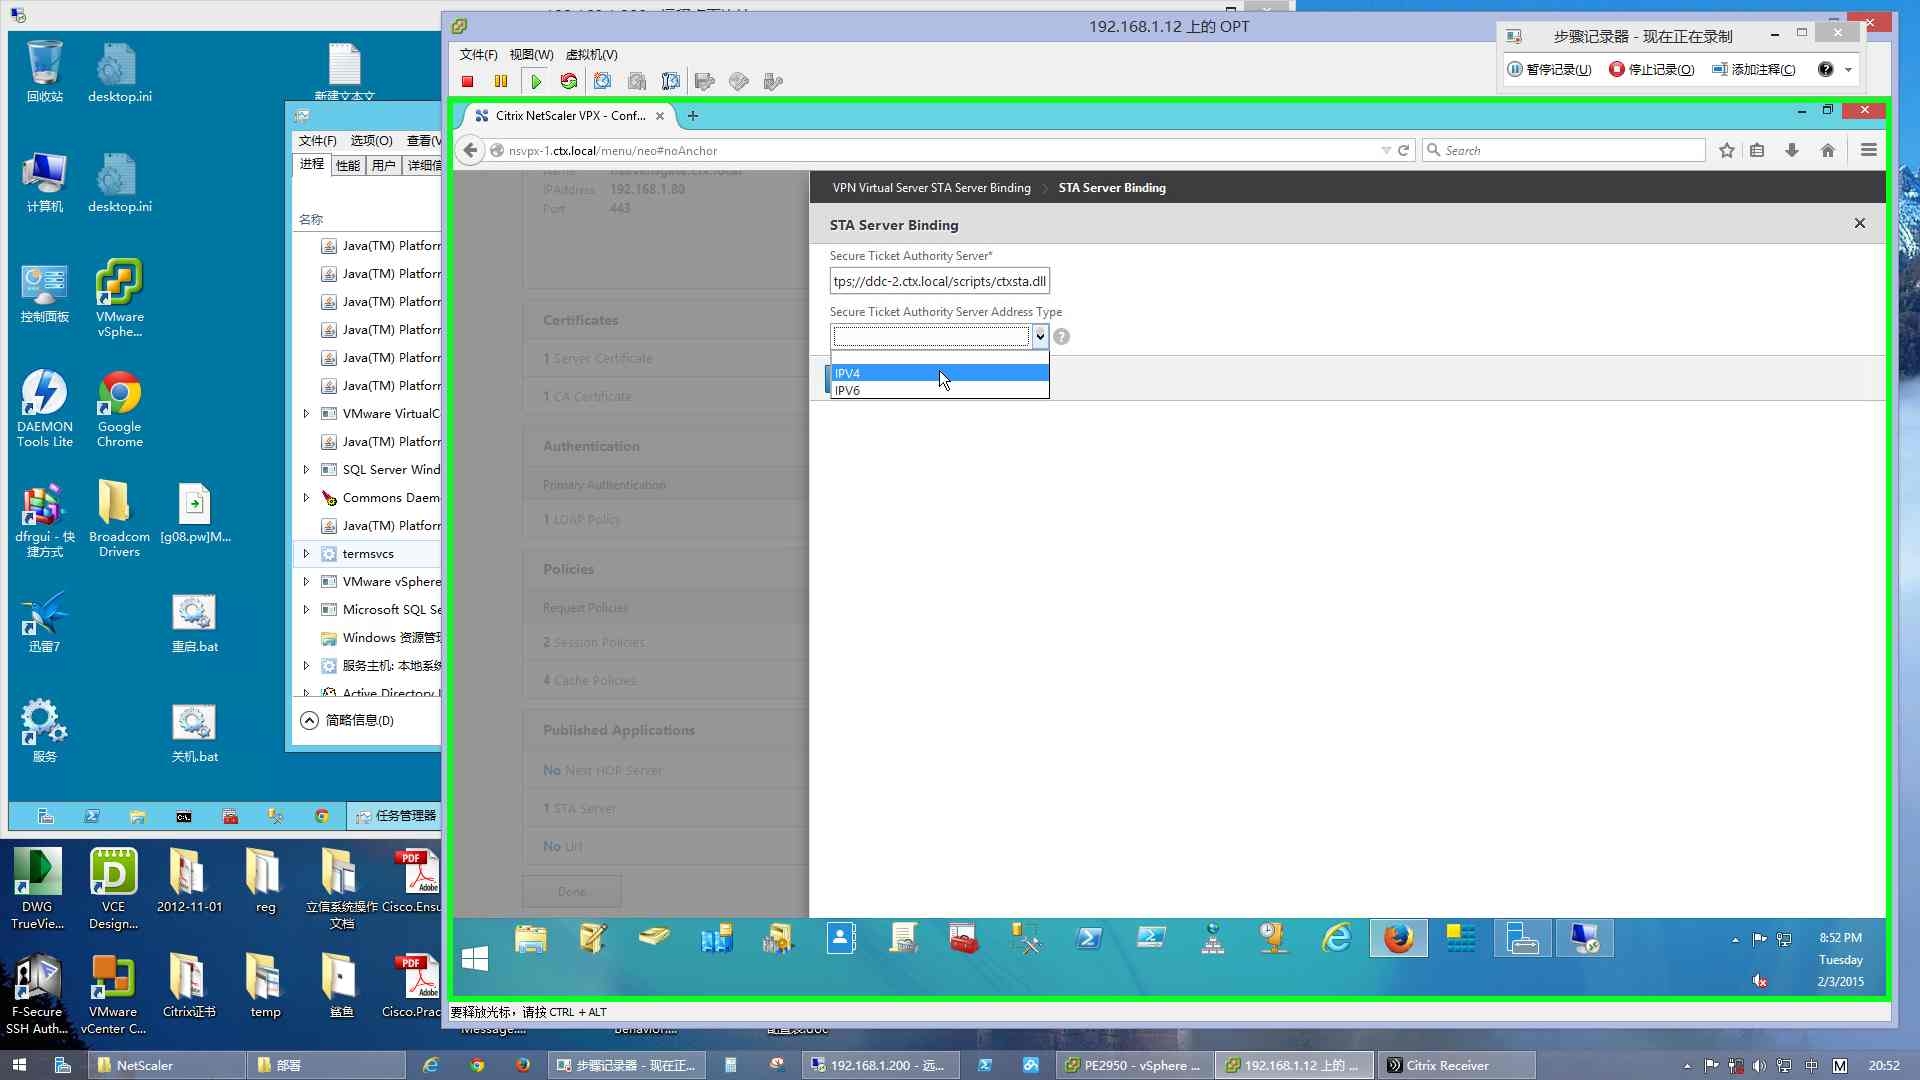This screenshot has width=1920, height=1080.
Task: Open 关机.bat desktop file
Action: coord(194,734)
